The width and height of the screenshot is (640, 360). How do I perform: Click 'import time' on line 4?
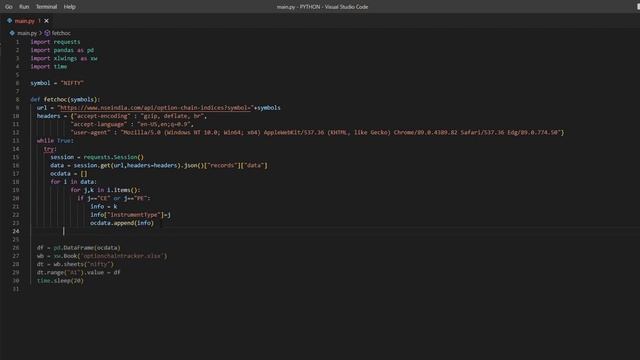(49, 67)
